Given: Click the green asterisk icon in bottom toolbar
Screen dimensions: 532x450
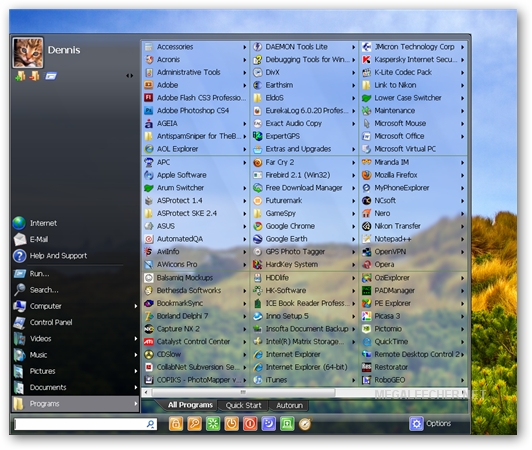Looking at the screenshot, I should pos(213,424).
